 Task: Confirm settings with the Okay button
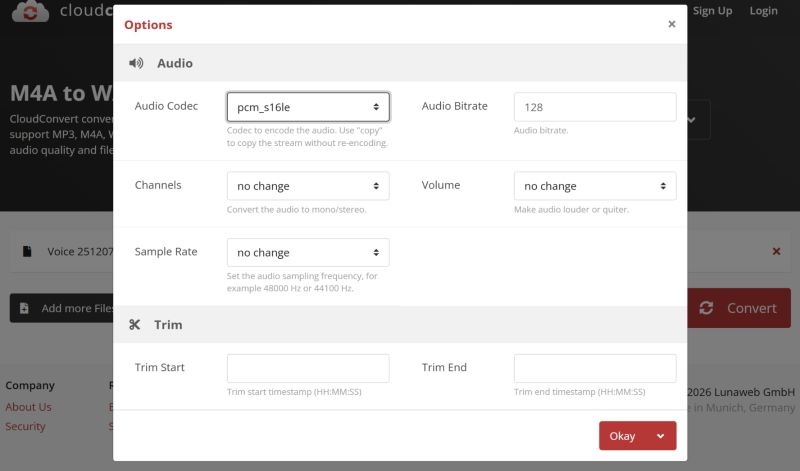pyautogui.click(x=622, y=436)
